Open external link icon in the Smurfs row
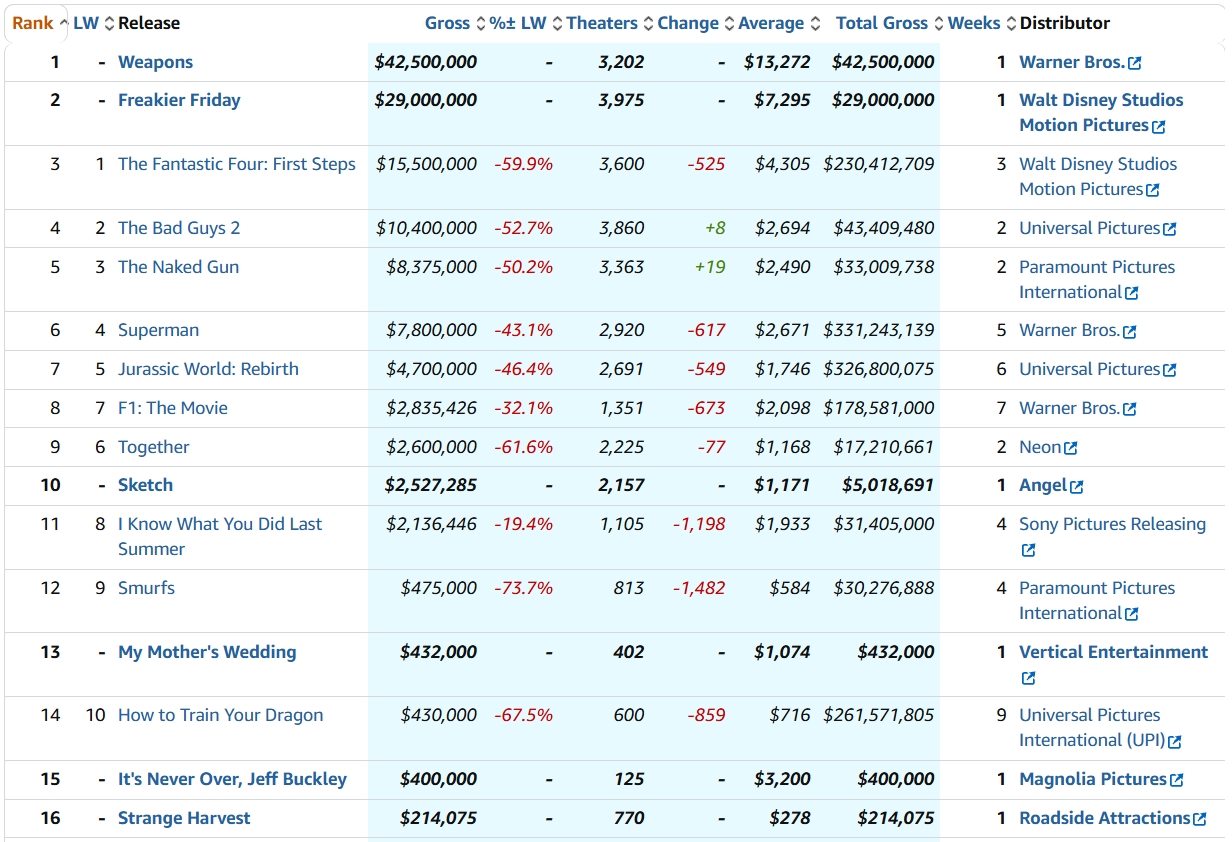Viewport: 1232px width, 842px height. point(1131,614)
